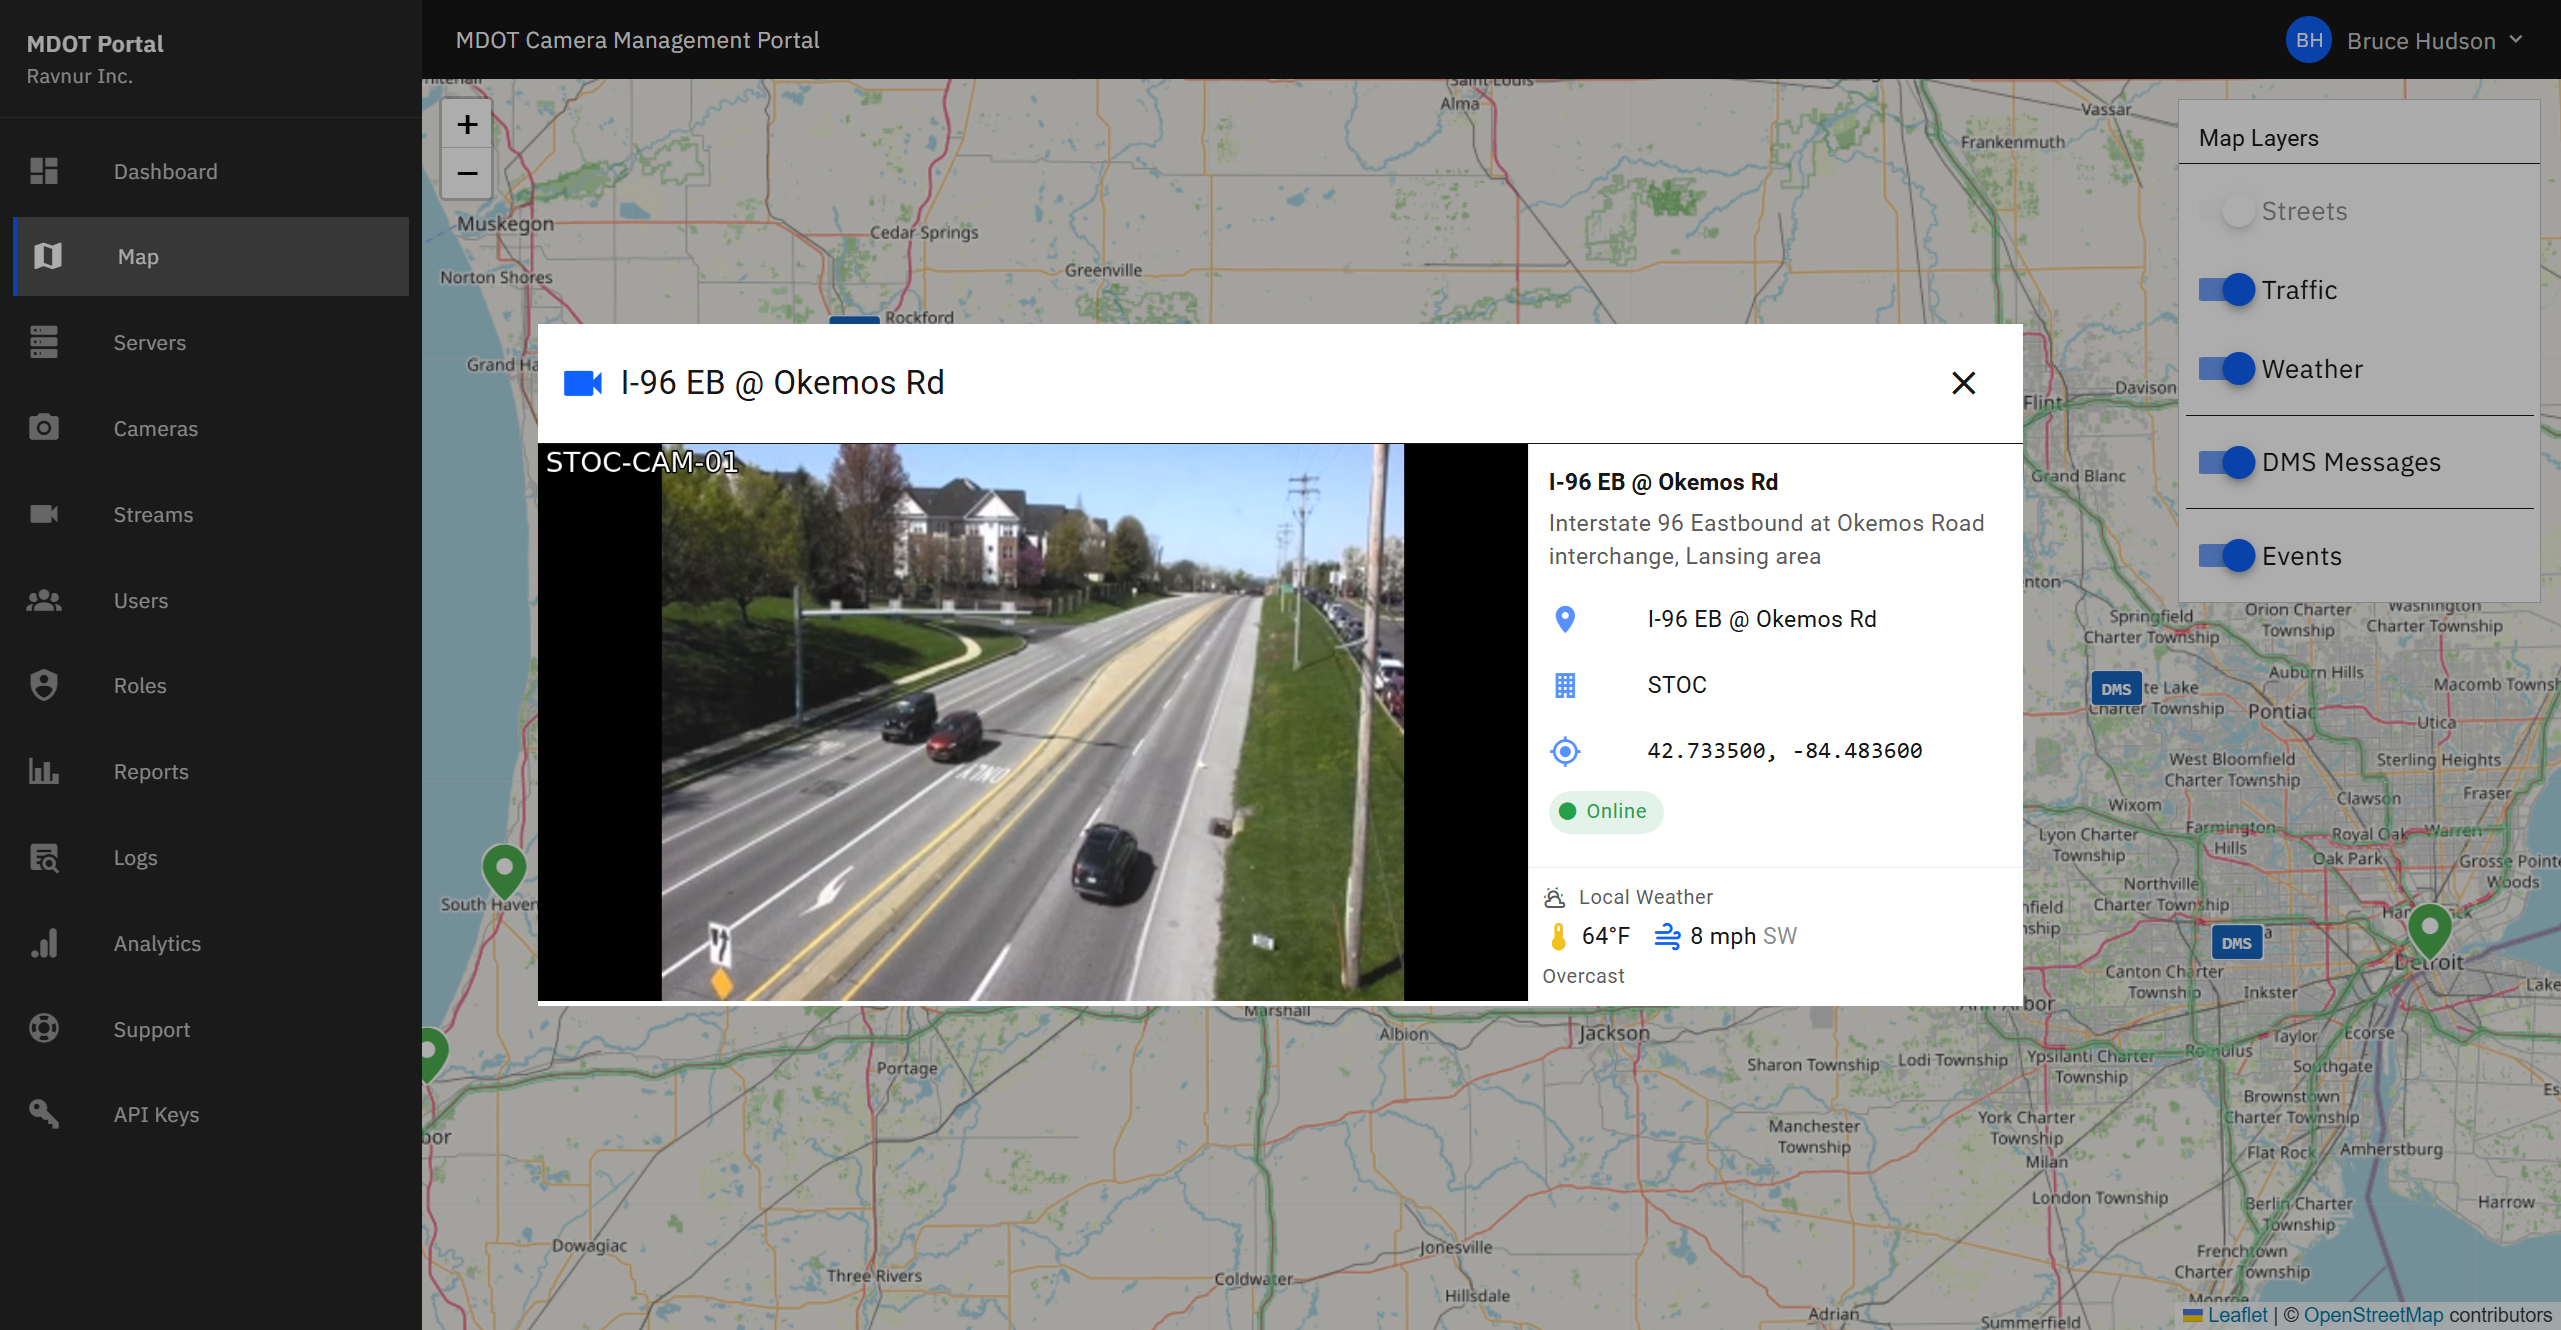Viewport: 2561px width, 1330px height.
Task: Open the Logs page
Action: [x=135, y=857]
